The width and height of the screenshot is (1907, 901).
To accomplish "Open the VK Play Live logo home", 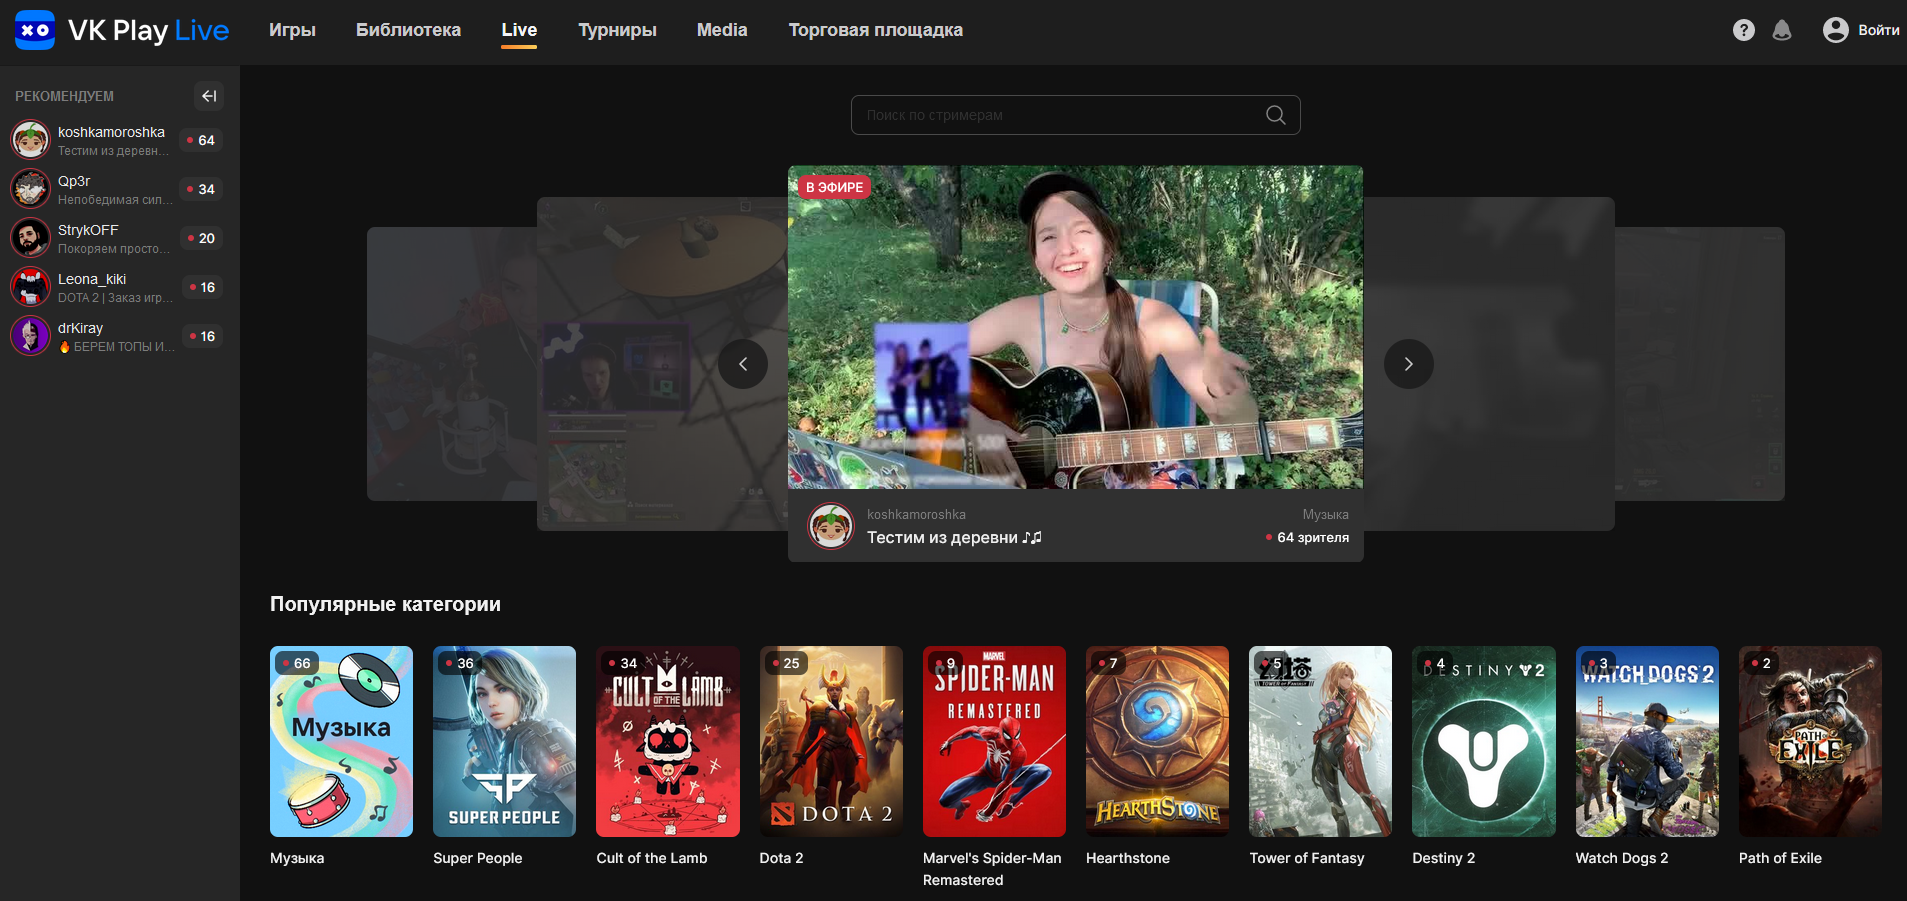I will 122,30.
